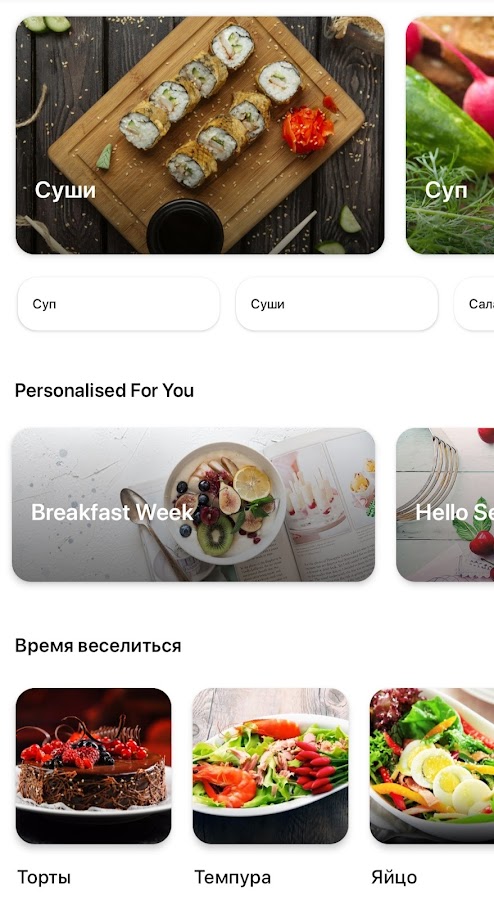This screenshot has width=494, height=900.
Task: Tap the Суп title on vegetable banner
Action: [x=446, y=190]
